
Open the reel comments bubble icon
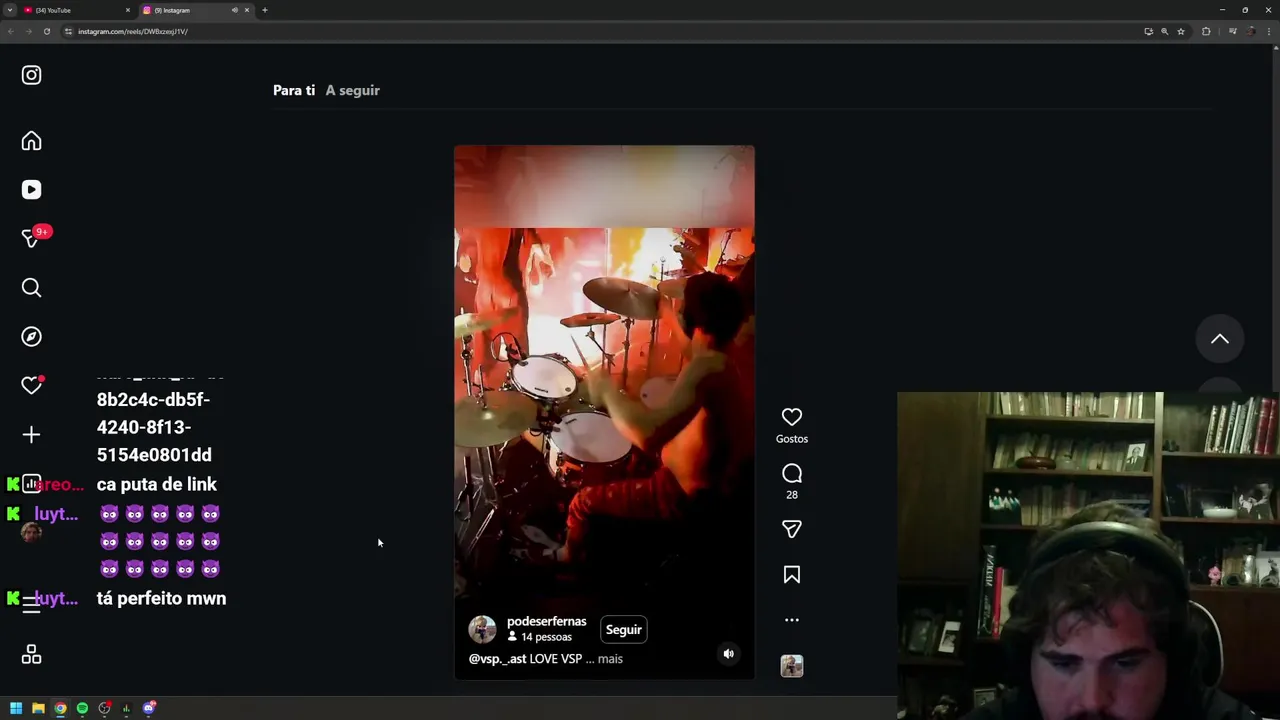tap(792, 474)
